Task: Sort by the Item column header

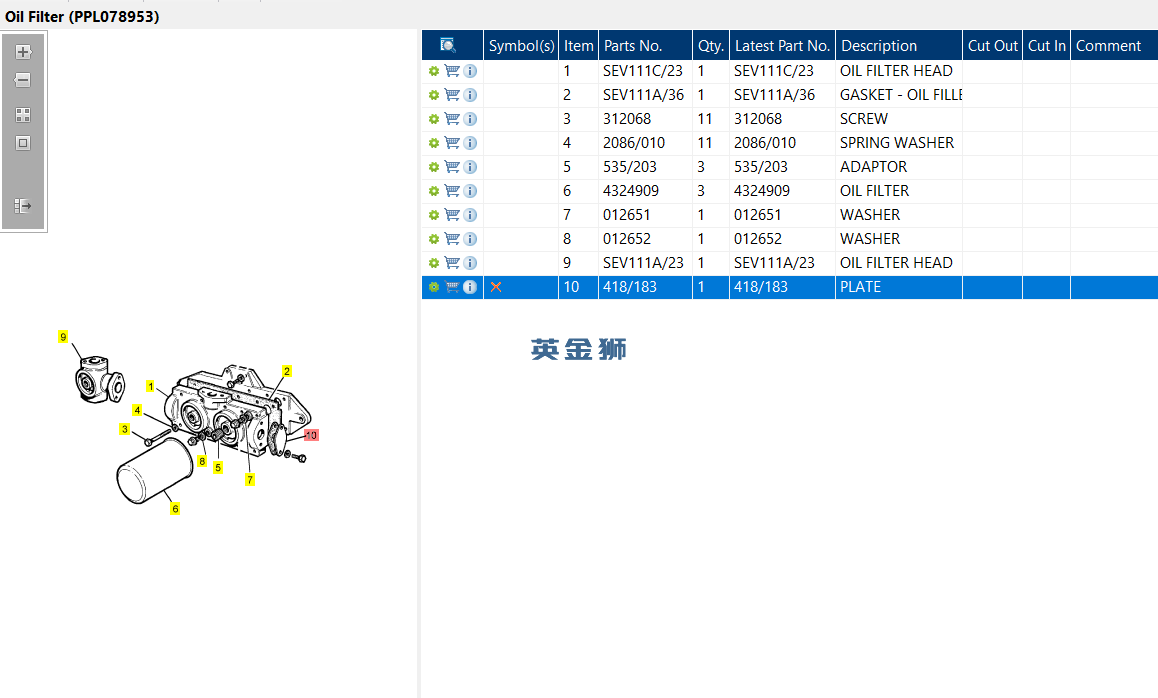Action: point(578,45)
